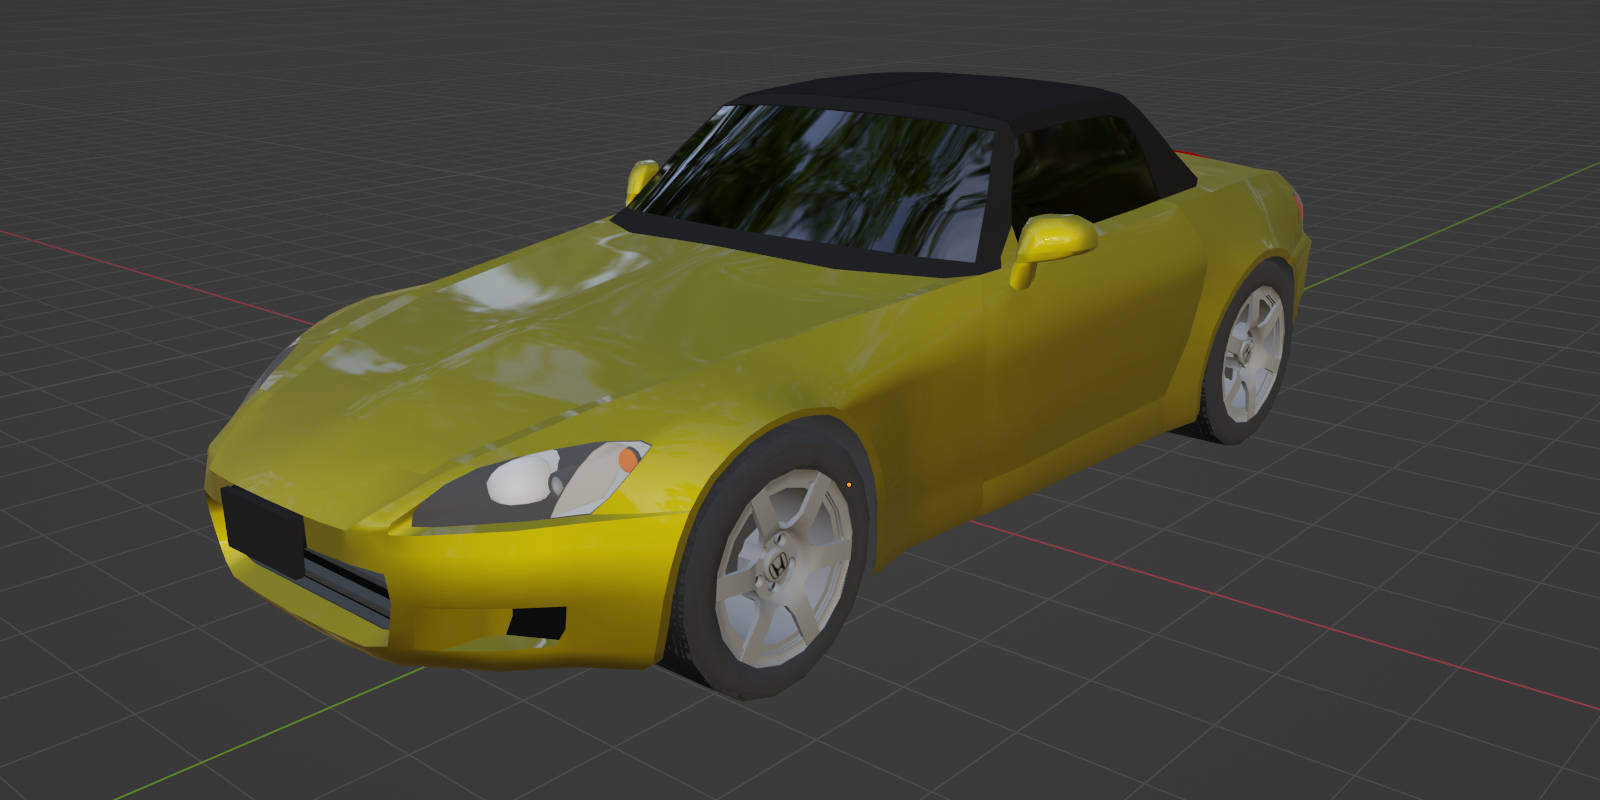
Task: Select the orange turn signal in headlight
Action: 628,459
